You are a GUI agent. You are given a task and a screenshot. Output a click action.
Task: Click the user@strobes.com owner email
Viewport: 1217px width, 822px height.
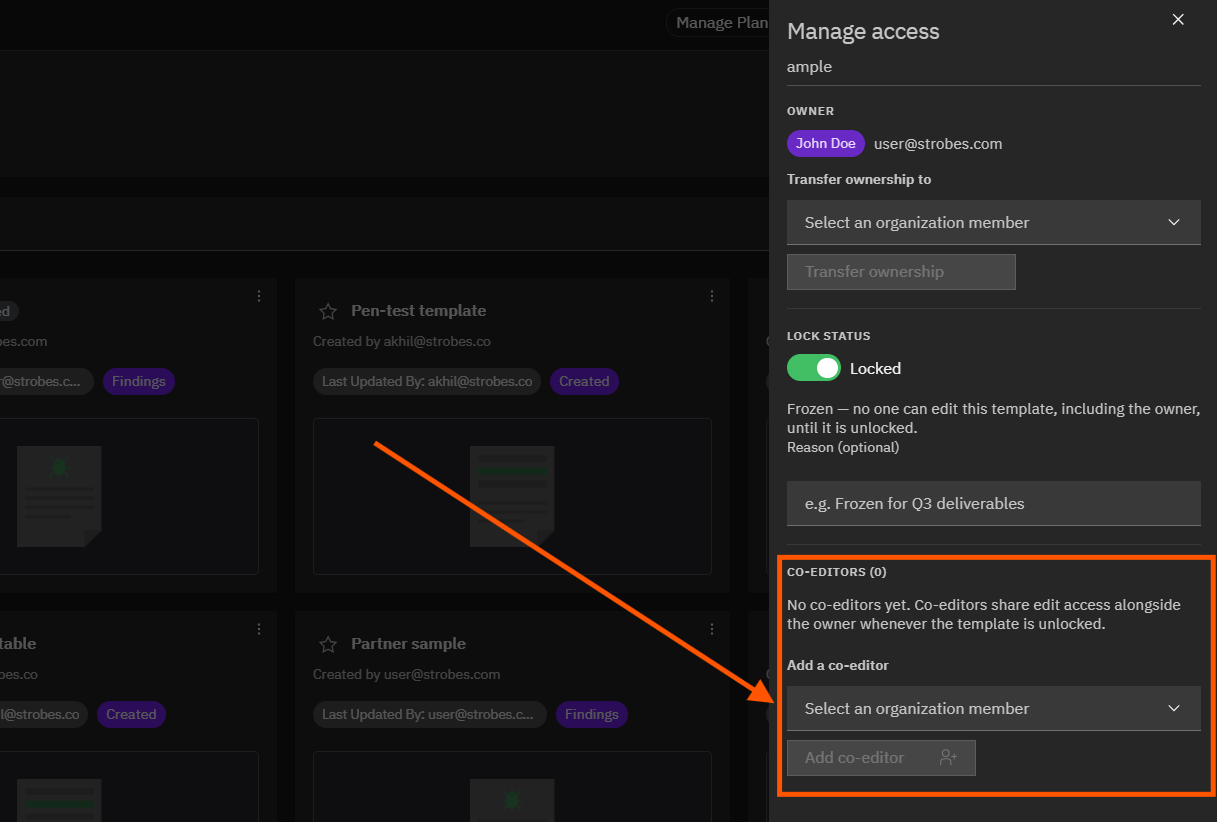(x=938, y=144)
